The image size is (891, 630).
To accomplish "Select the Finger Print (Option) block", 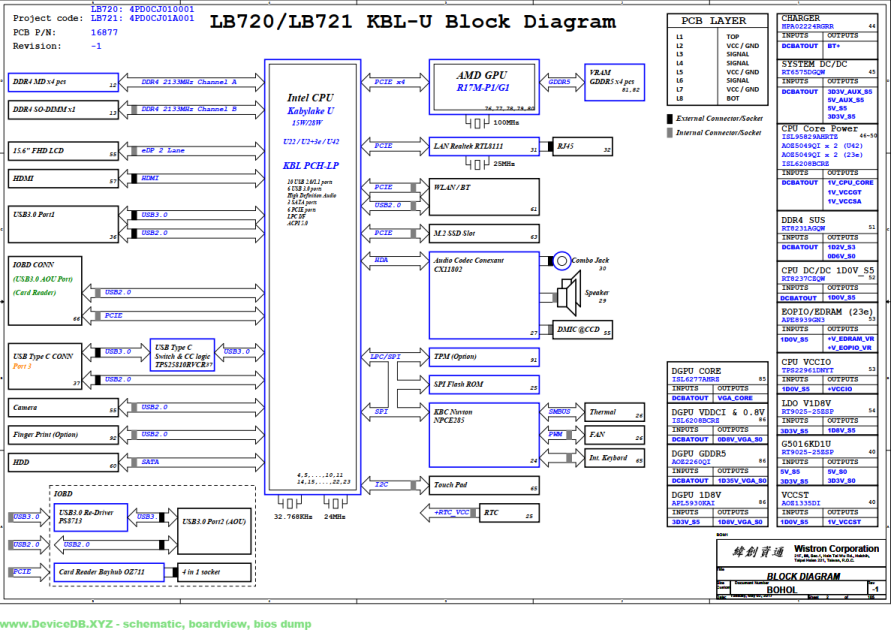I will (x=63, y=435).
